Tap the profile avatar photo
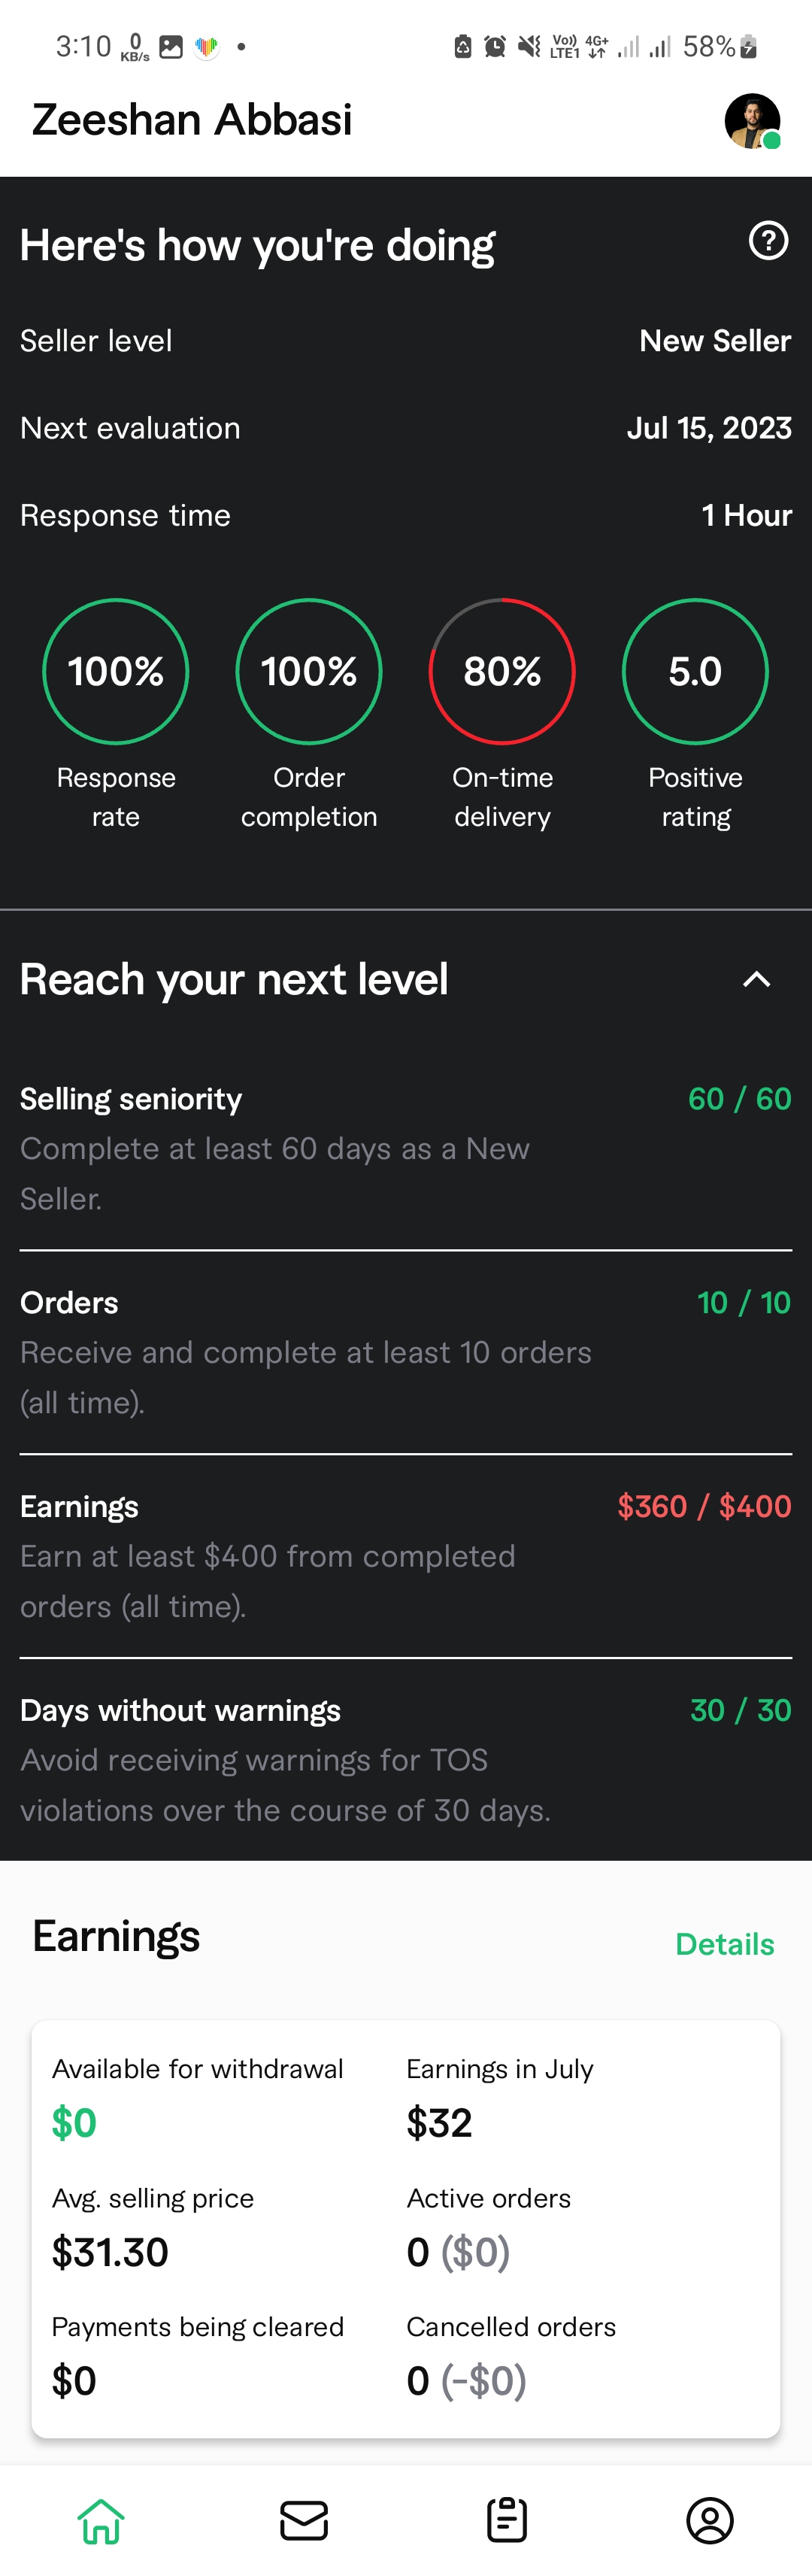Screen dimensions: 812x2576 [x=752, y=121]
